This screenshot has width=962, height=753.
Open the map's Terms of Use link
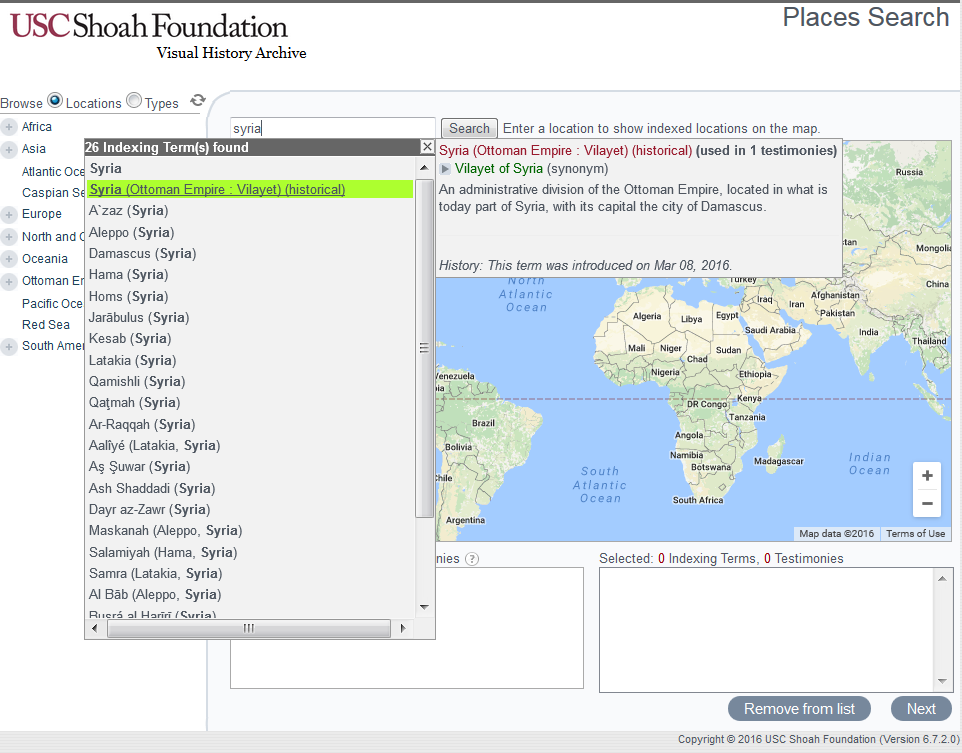916,534
